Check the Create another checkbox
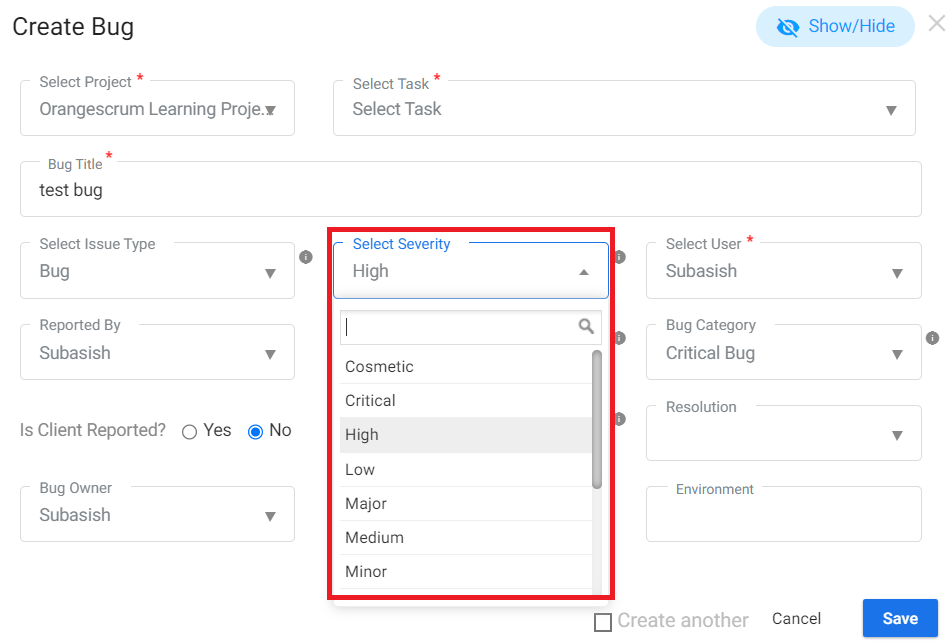Screen dimensions: 948x641 (603, 622)
